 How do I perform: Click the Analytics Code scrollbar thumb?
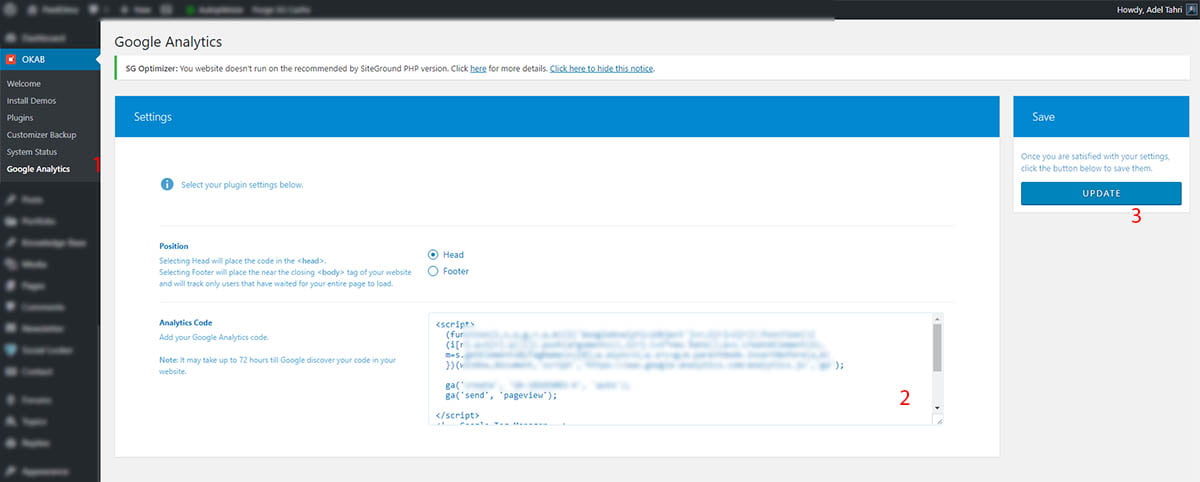click(937, 348)
